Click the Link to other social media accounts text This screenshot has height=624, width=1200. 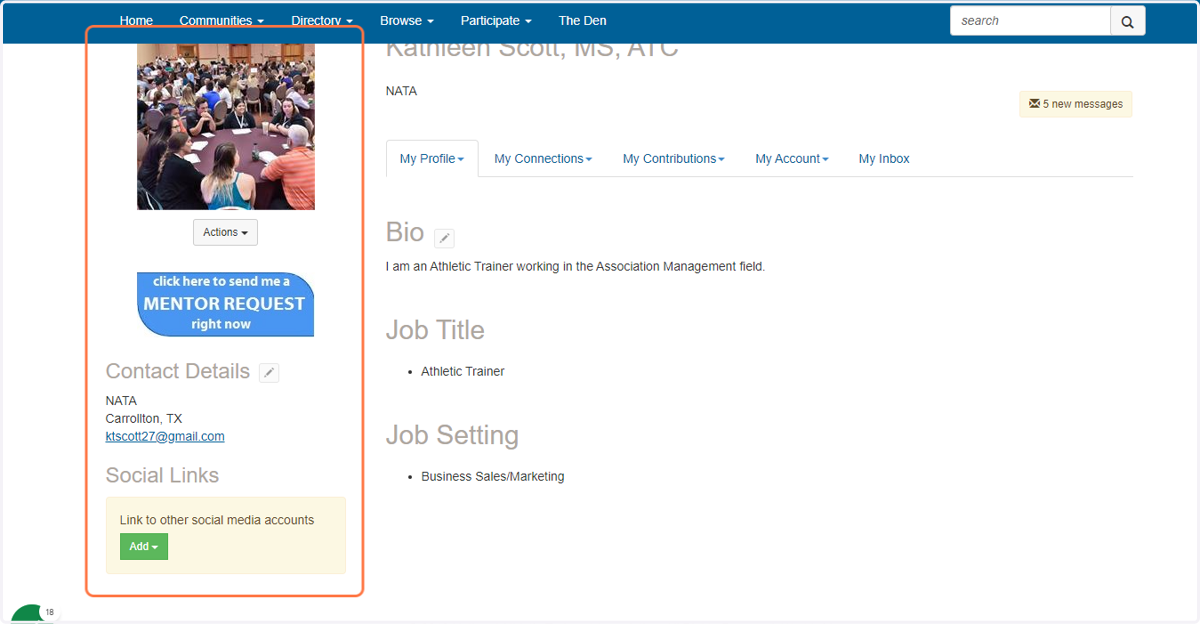click(x=217, y=520)
